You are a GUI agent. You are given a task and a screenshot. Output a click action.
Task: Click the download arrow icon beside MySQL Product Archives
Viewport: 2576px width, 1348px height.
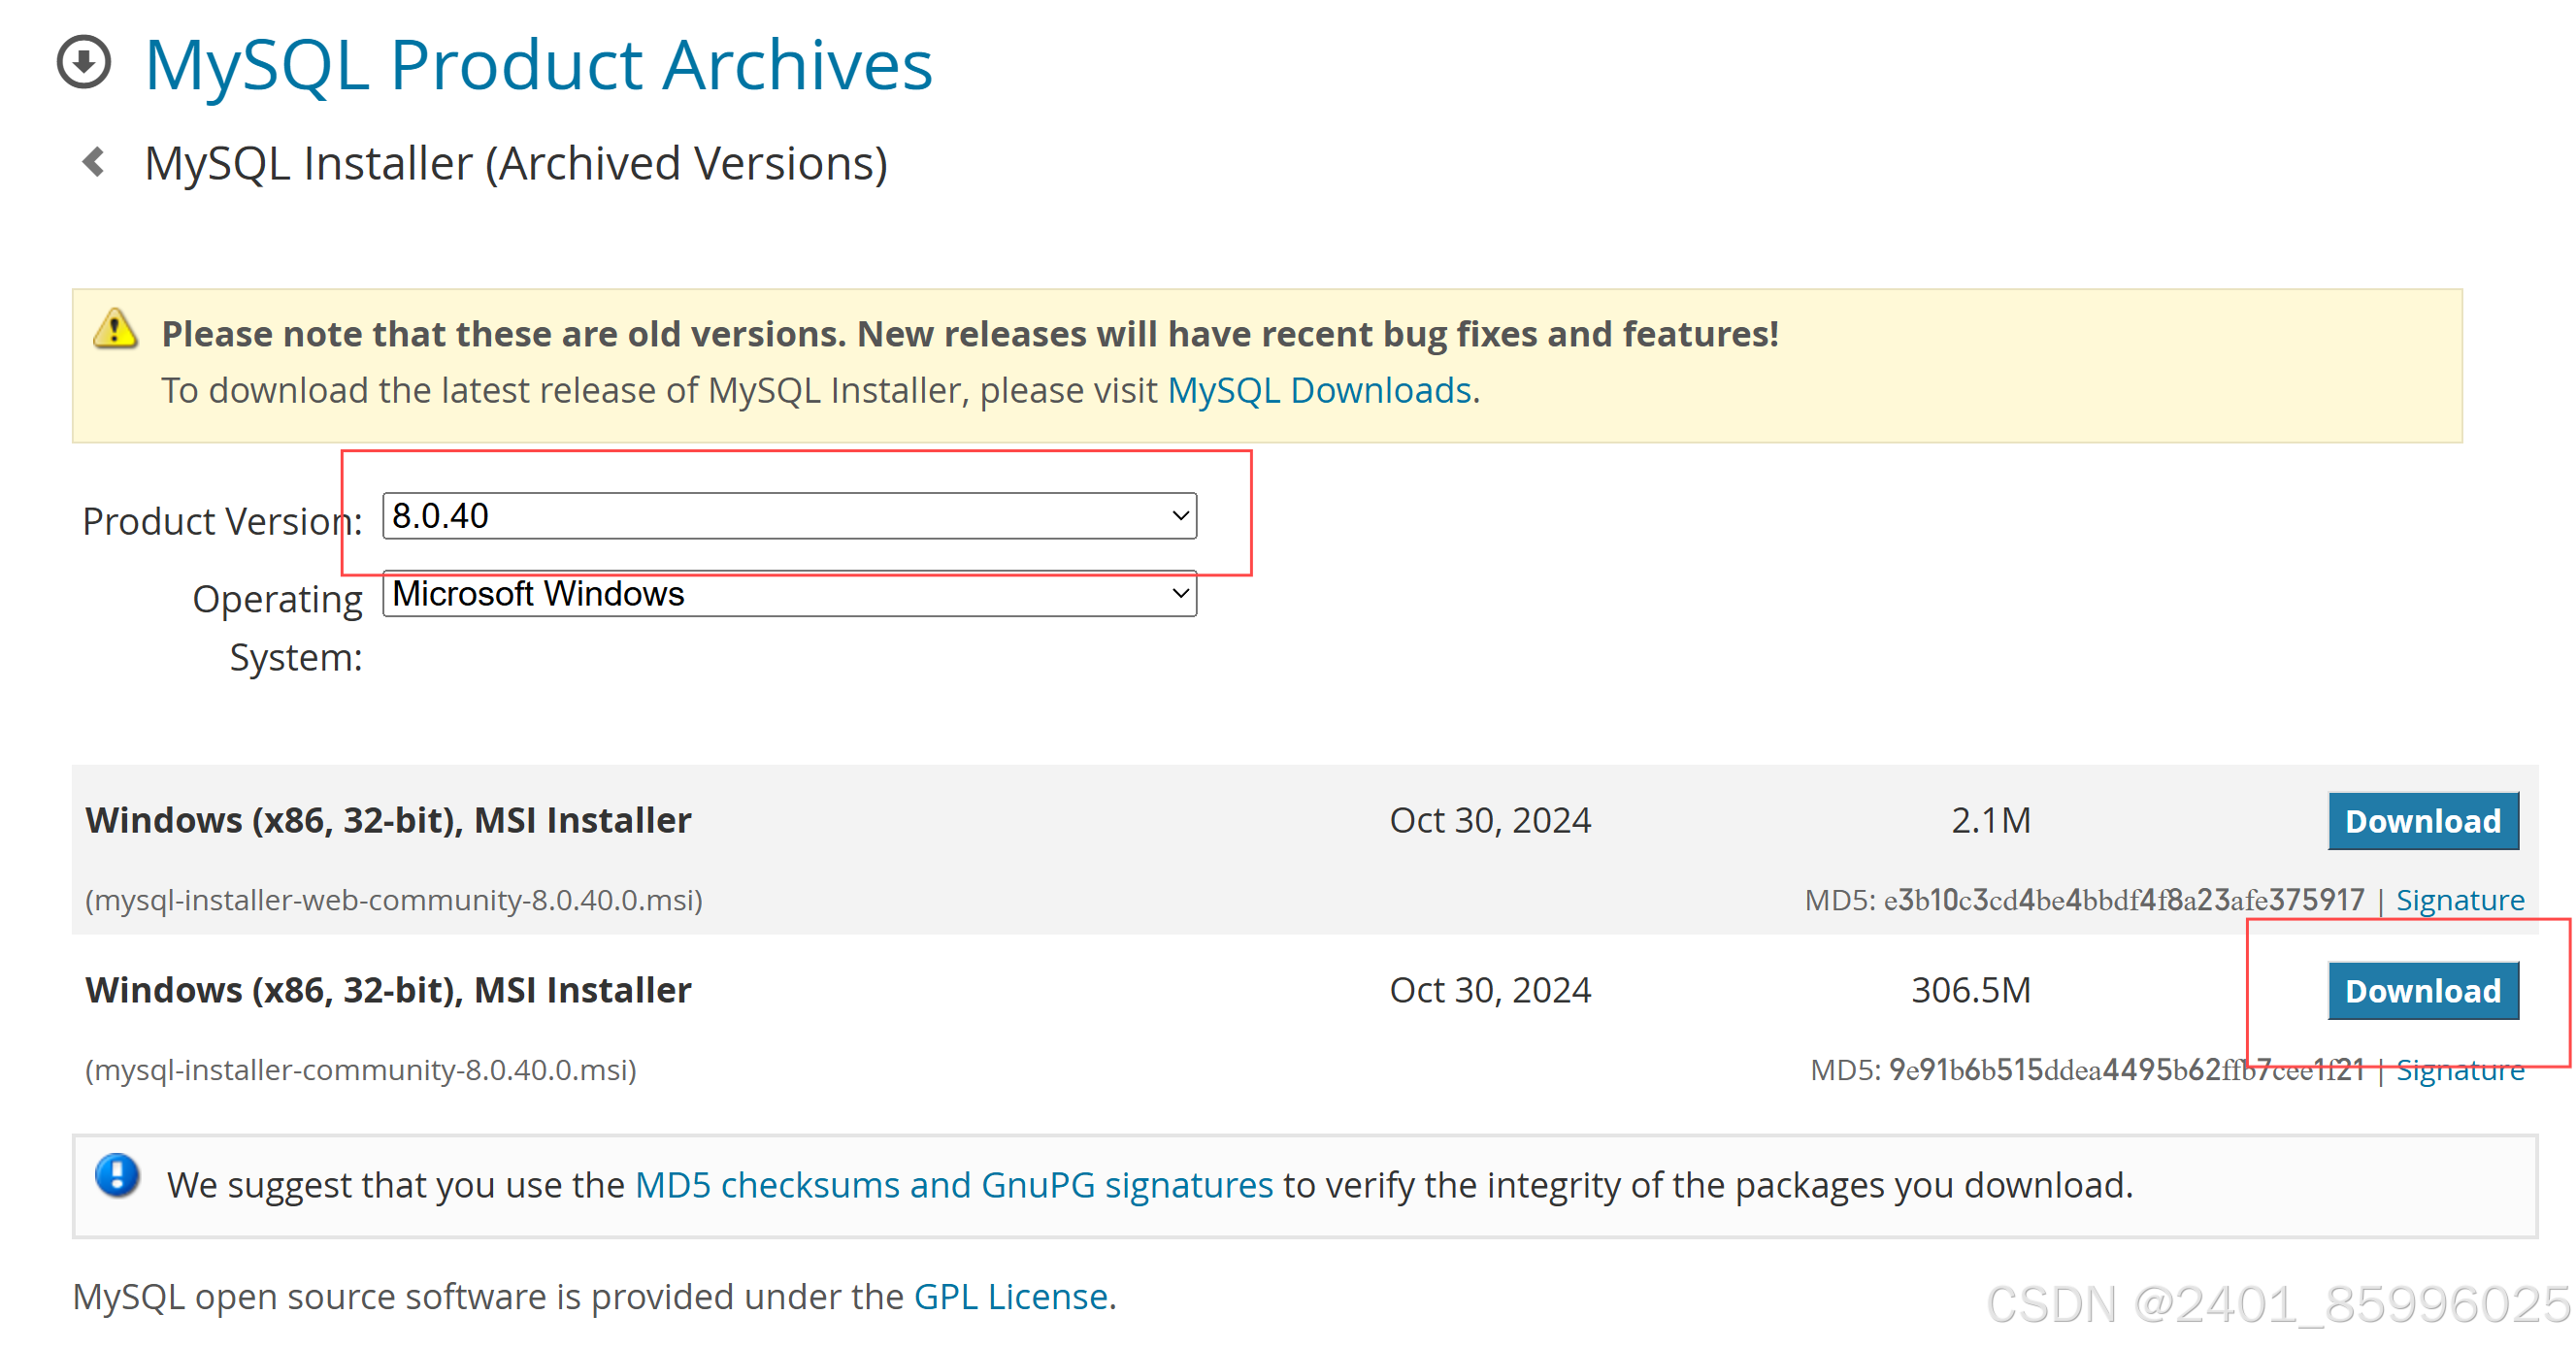[x=85, y=63]
